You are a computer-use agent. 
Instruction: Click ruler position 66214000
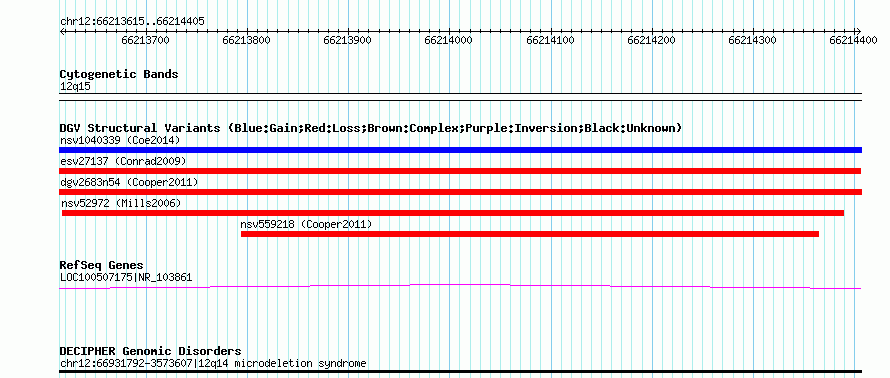tap(448, 40)
